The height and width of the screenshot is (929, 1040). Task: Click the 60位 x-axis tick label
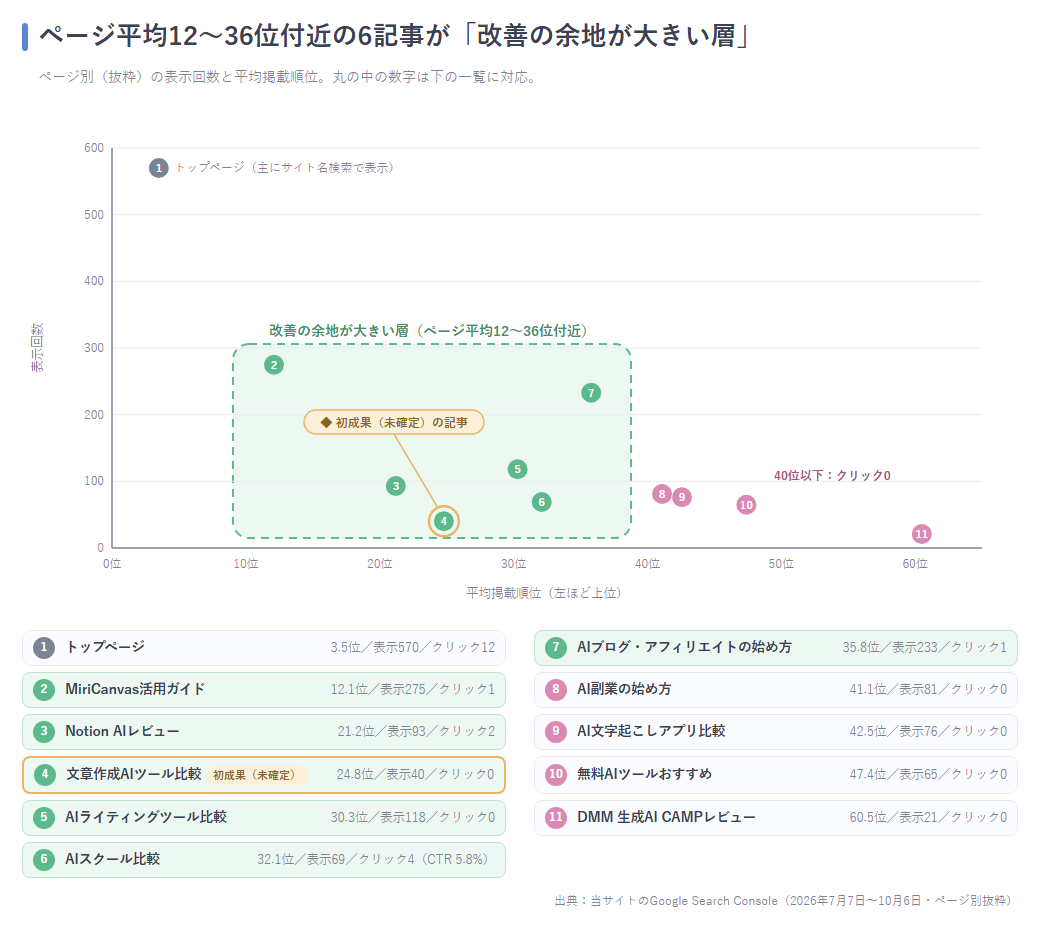point(915,564)
